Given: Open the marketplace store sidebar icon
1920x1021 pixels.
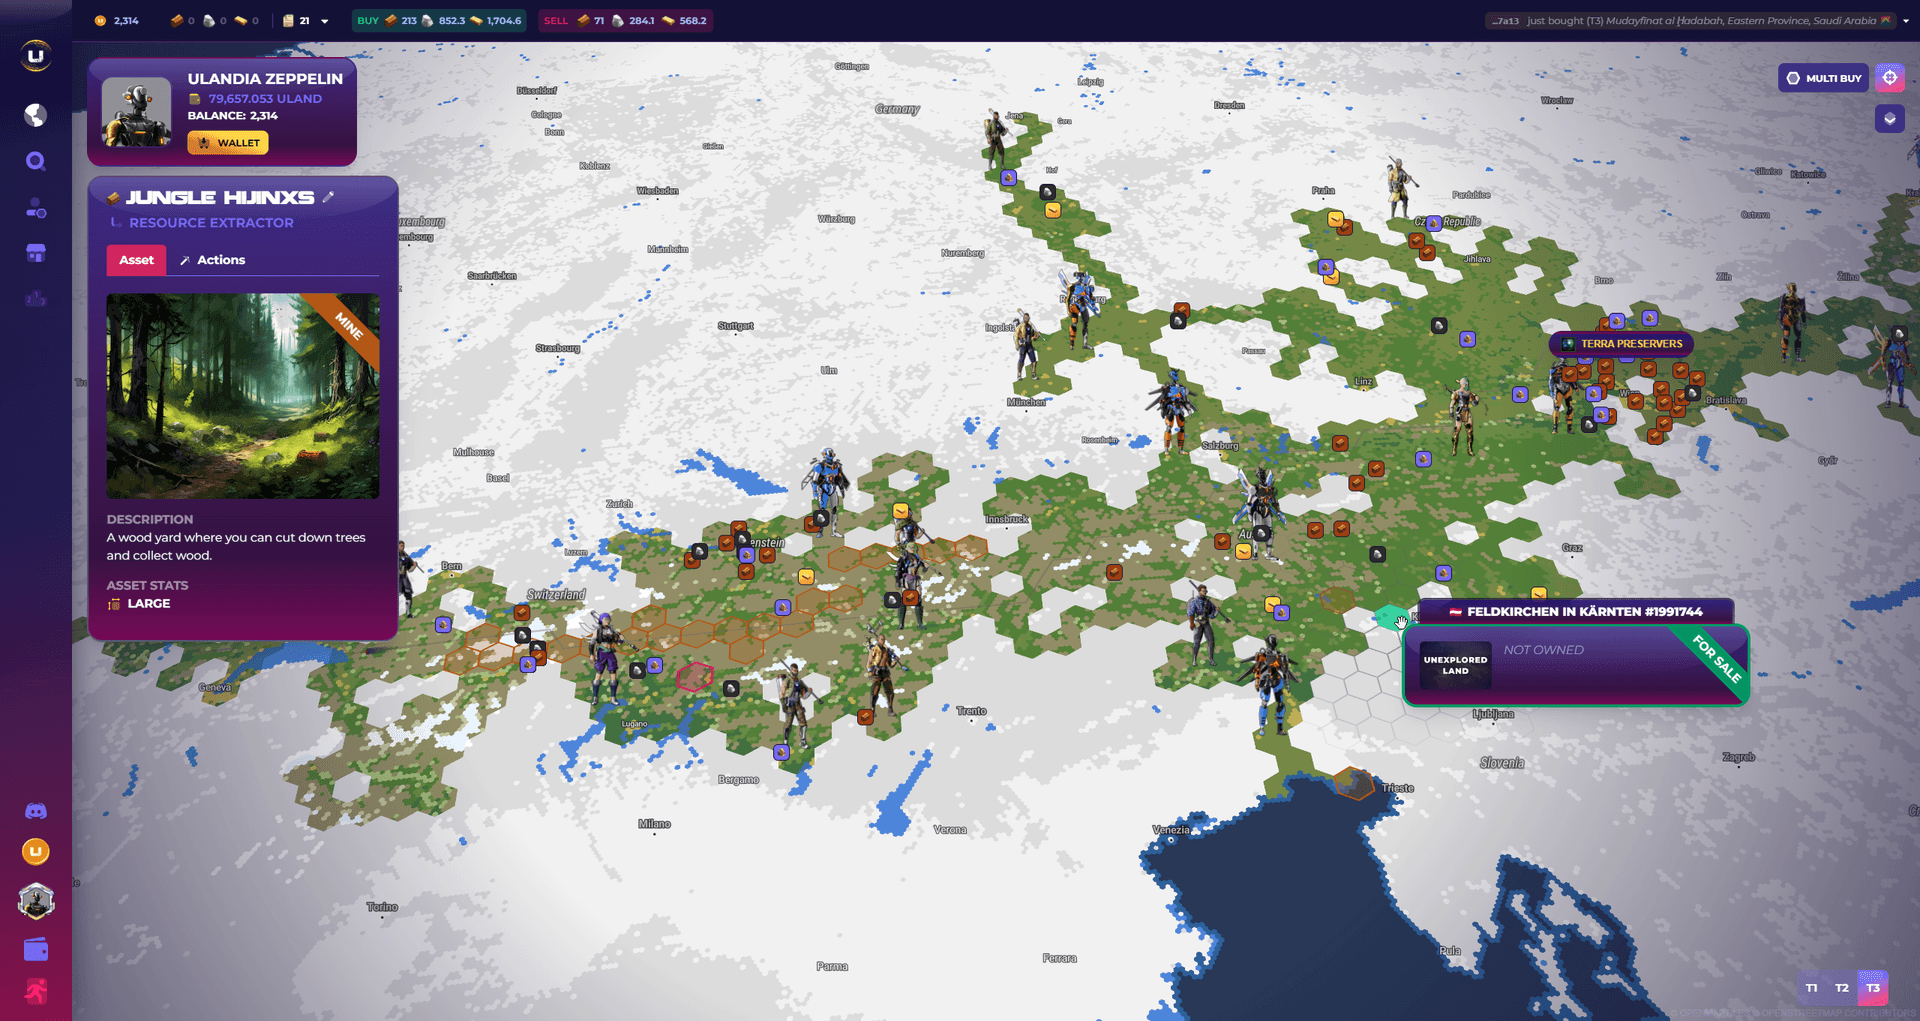Looking at the screenshot, I should (x=36, y=253).
